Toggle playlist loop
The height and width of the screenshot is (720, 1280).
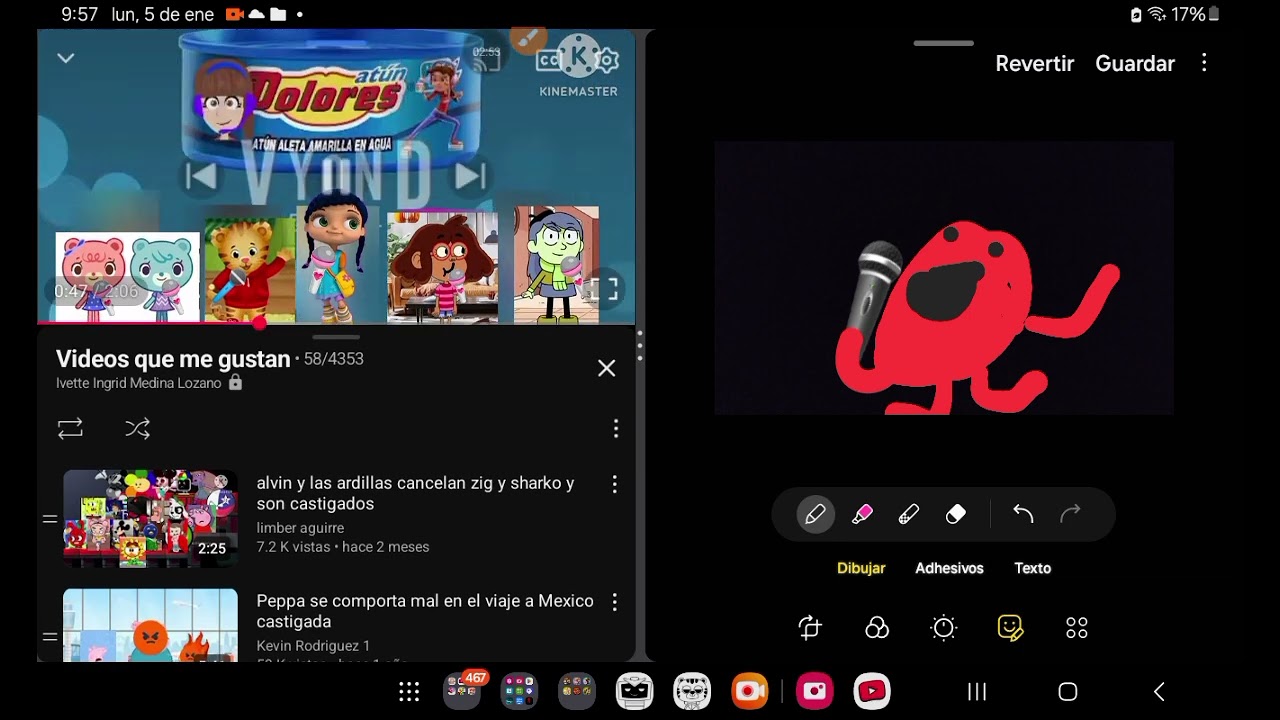[70, 429]
